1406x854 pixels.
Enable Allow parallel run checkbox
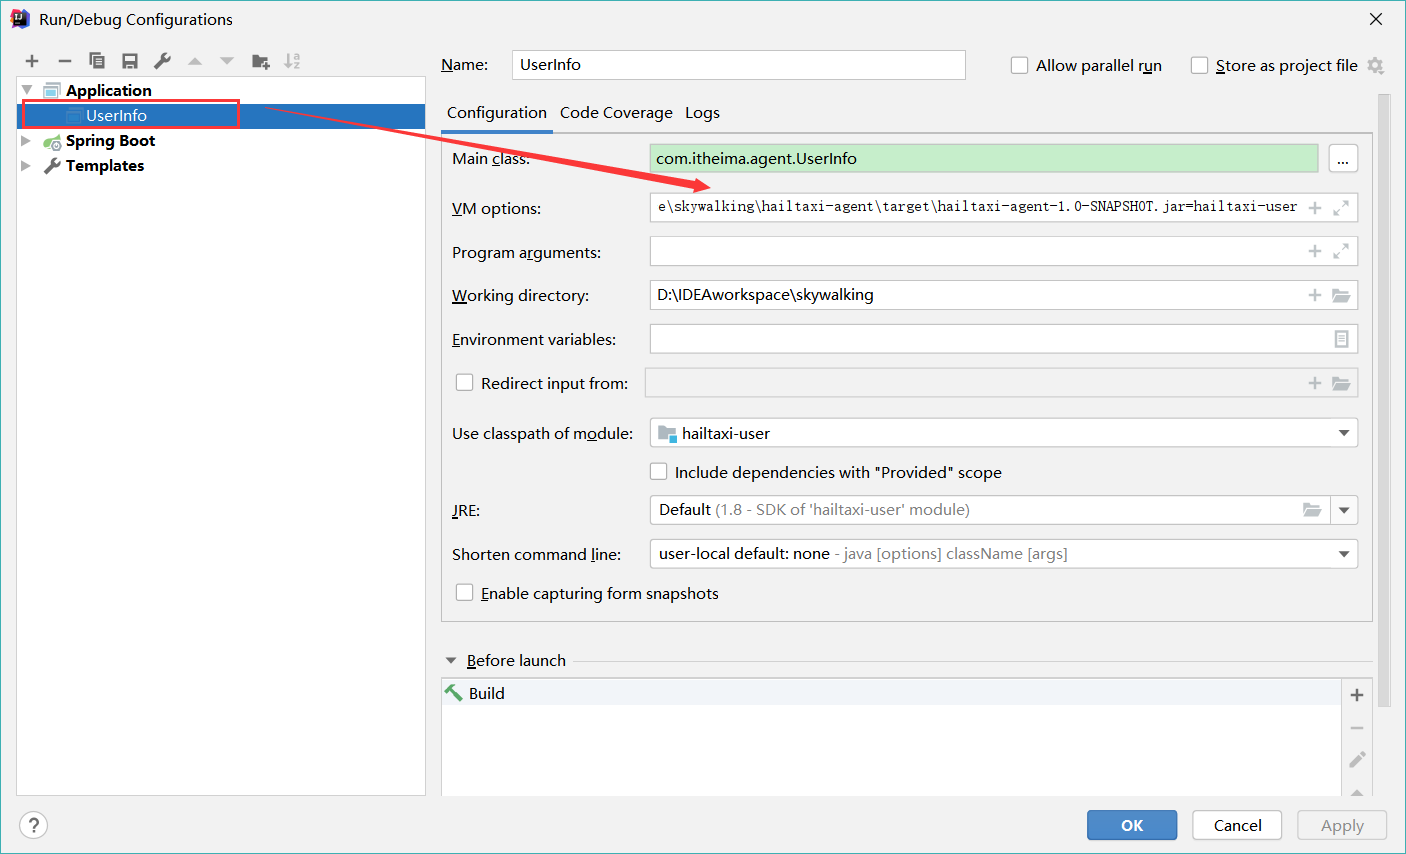pos(1020,65)
